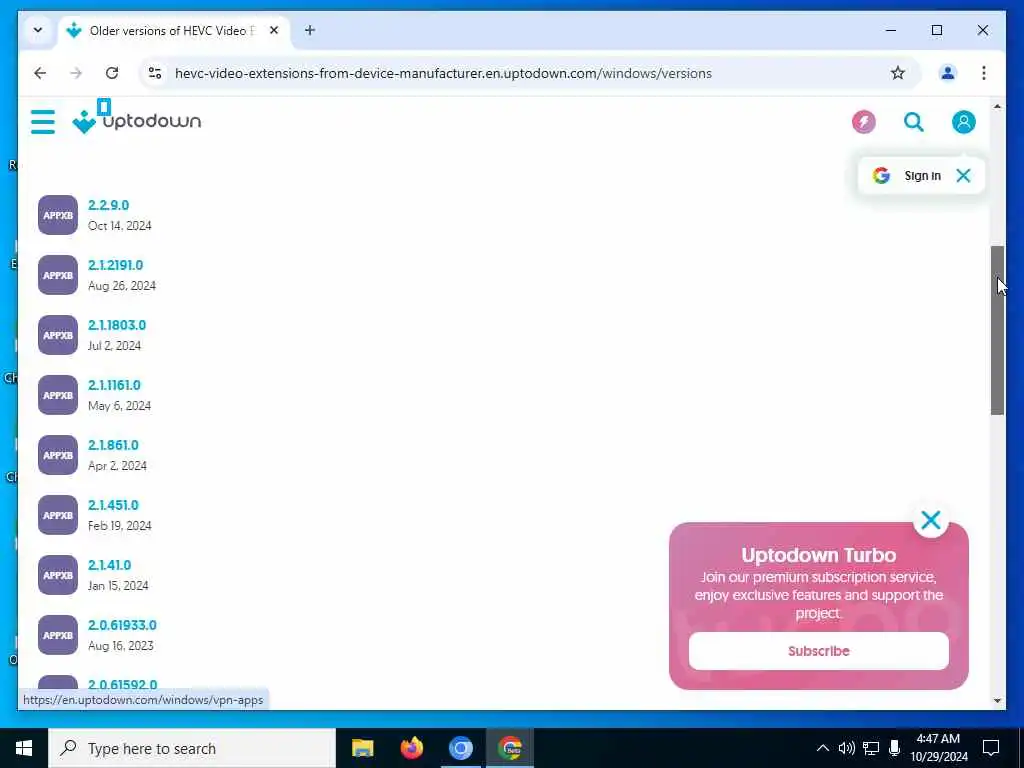Click APPXB icon beside 2.1.1803.0
Viewport: 1024px width, 768px height.
[57, 335]
